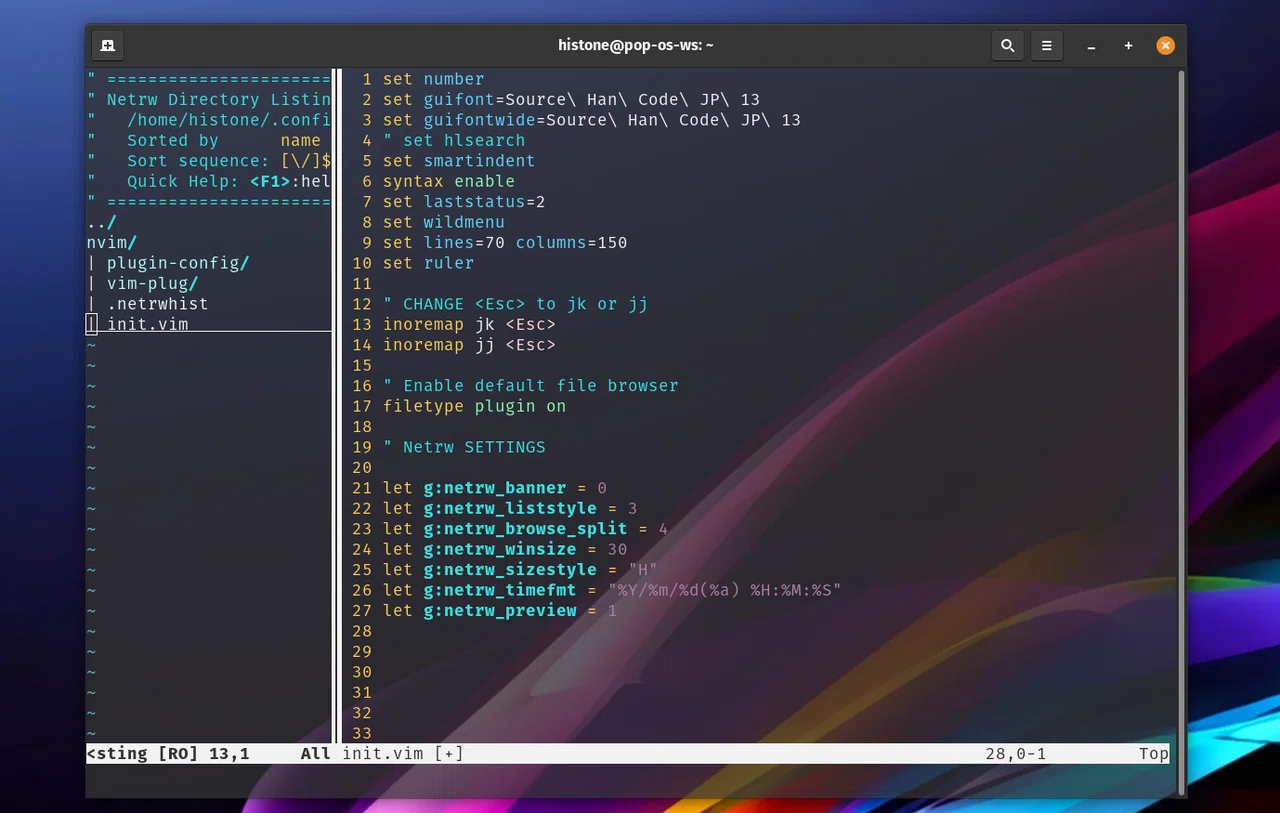This screenshot has width=1280, height=813.
Task: Click the 'set guifont' line
Action: pyautogui.click(x=571, y=100)
